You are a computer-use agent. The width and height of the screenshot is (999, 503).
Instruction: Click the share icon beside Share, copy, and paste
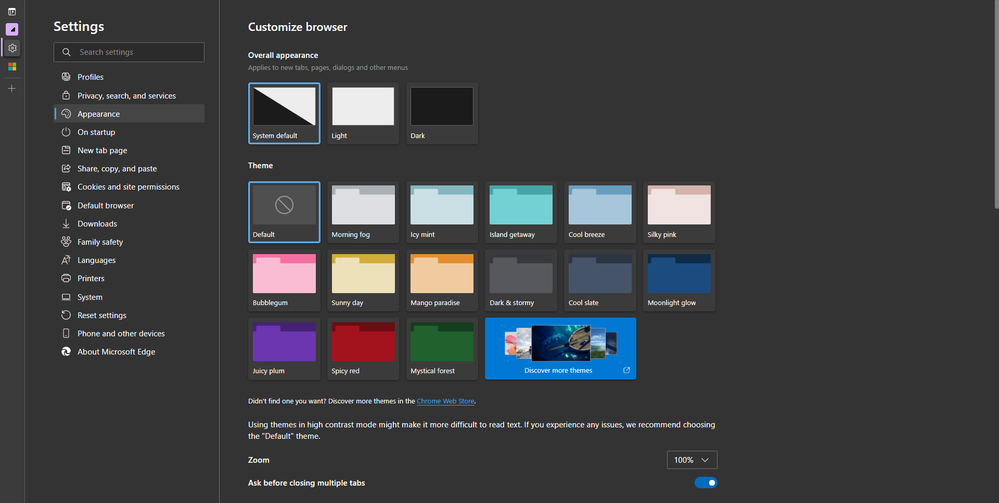click(x=66, y=168)
